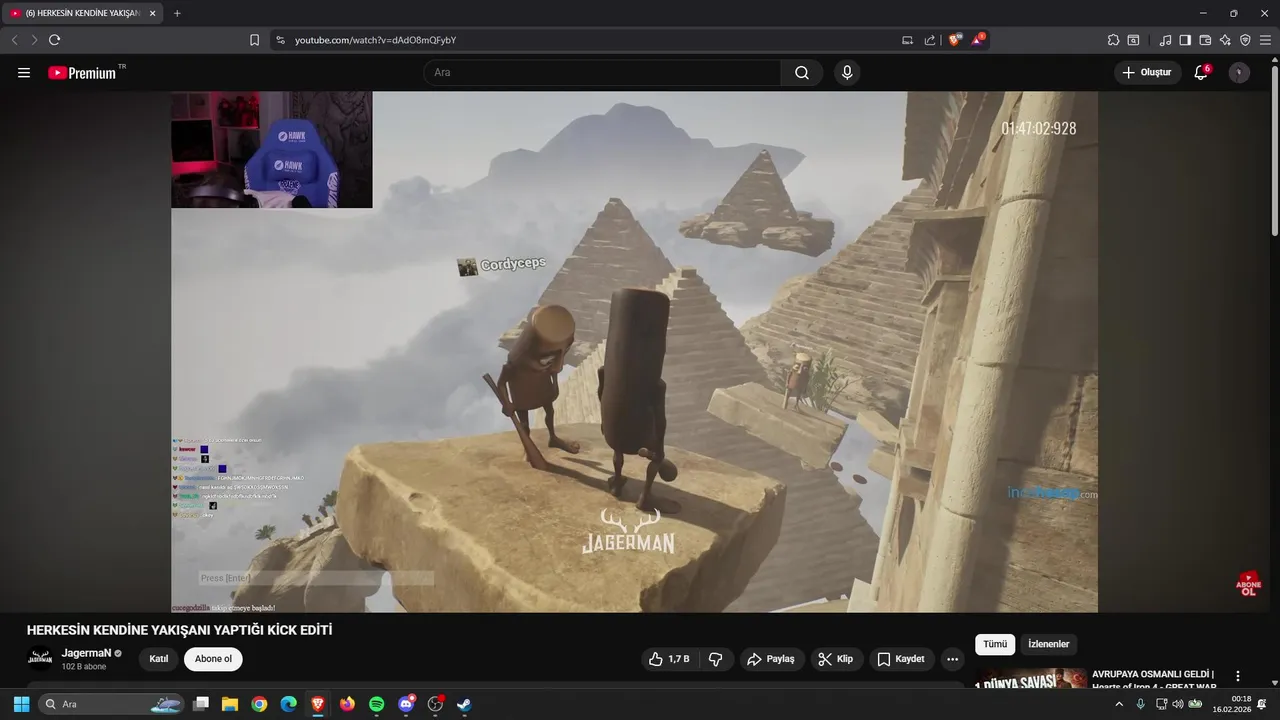This screenshot has width=1280, height=720.
Task: Open Steam from taskbar
Action: coord(464,704)
